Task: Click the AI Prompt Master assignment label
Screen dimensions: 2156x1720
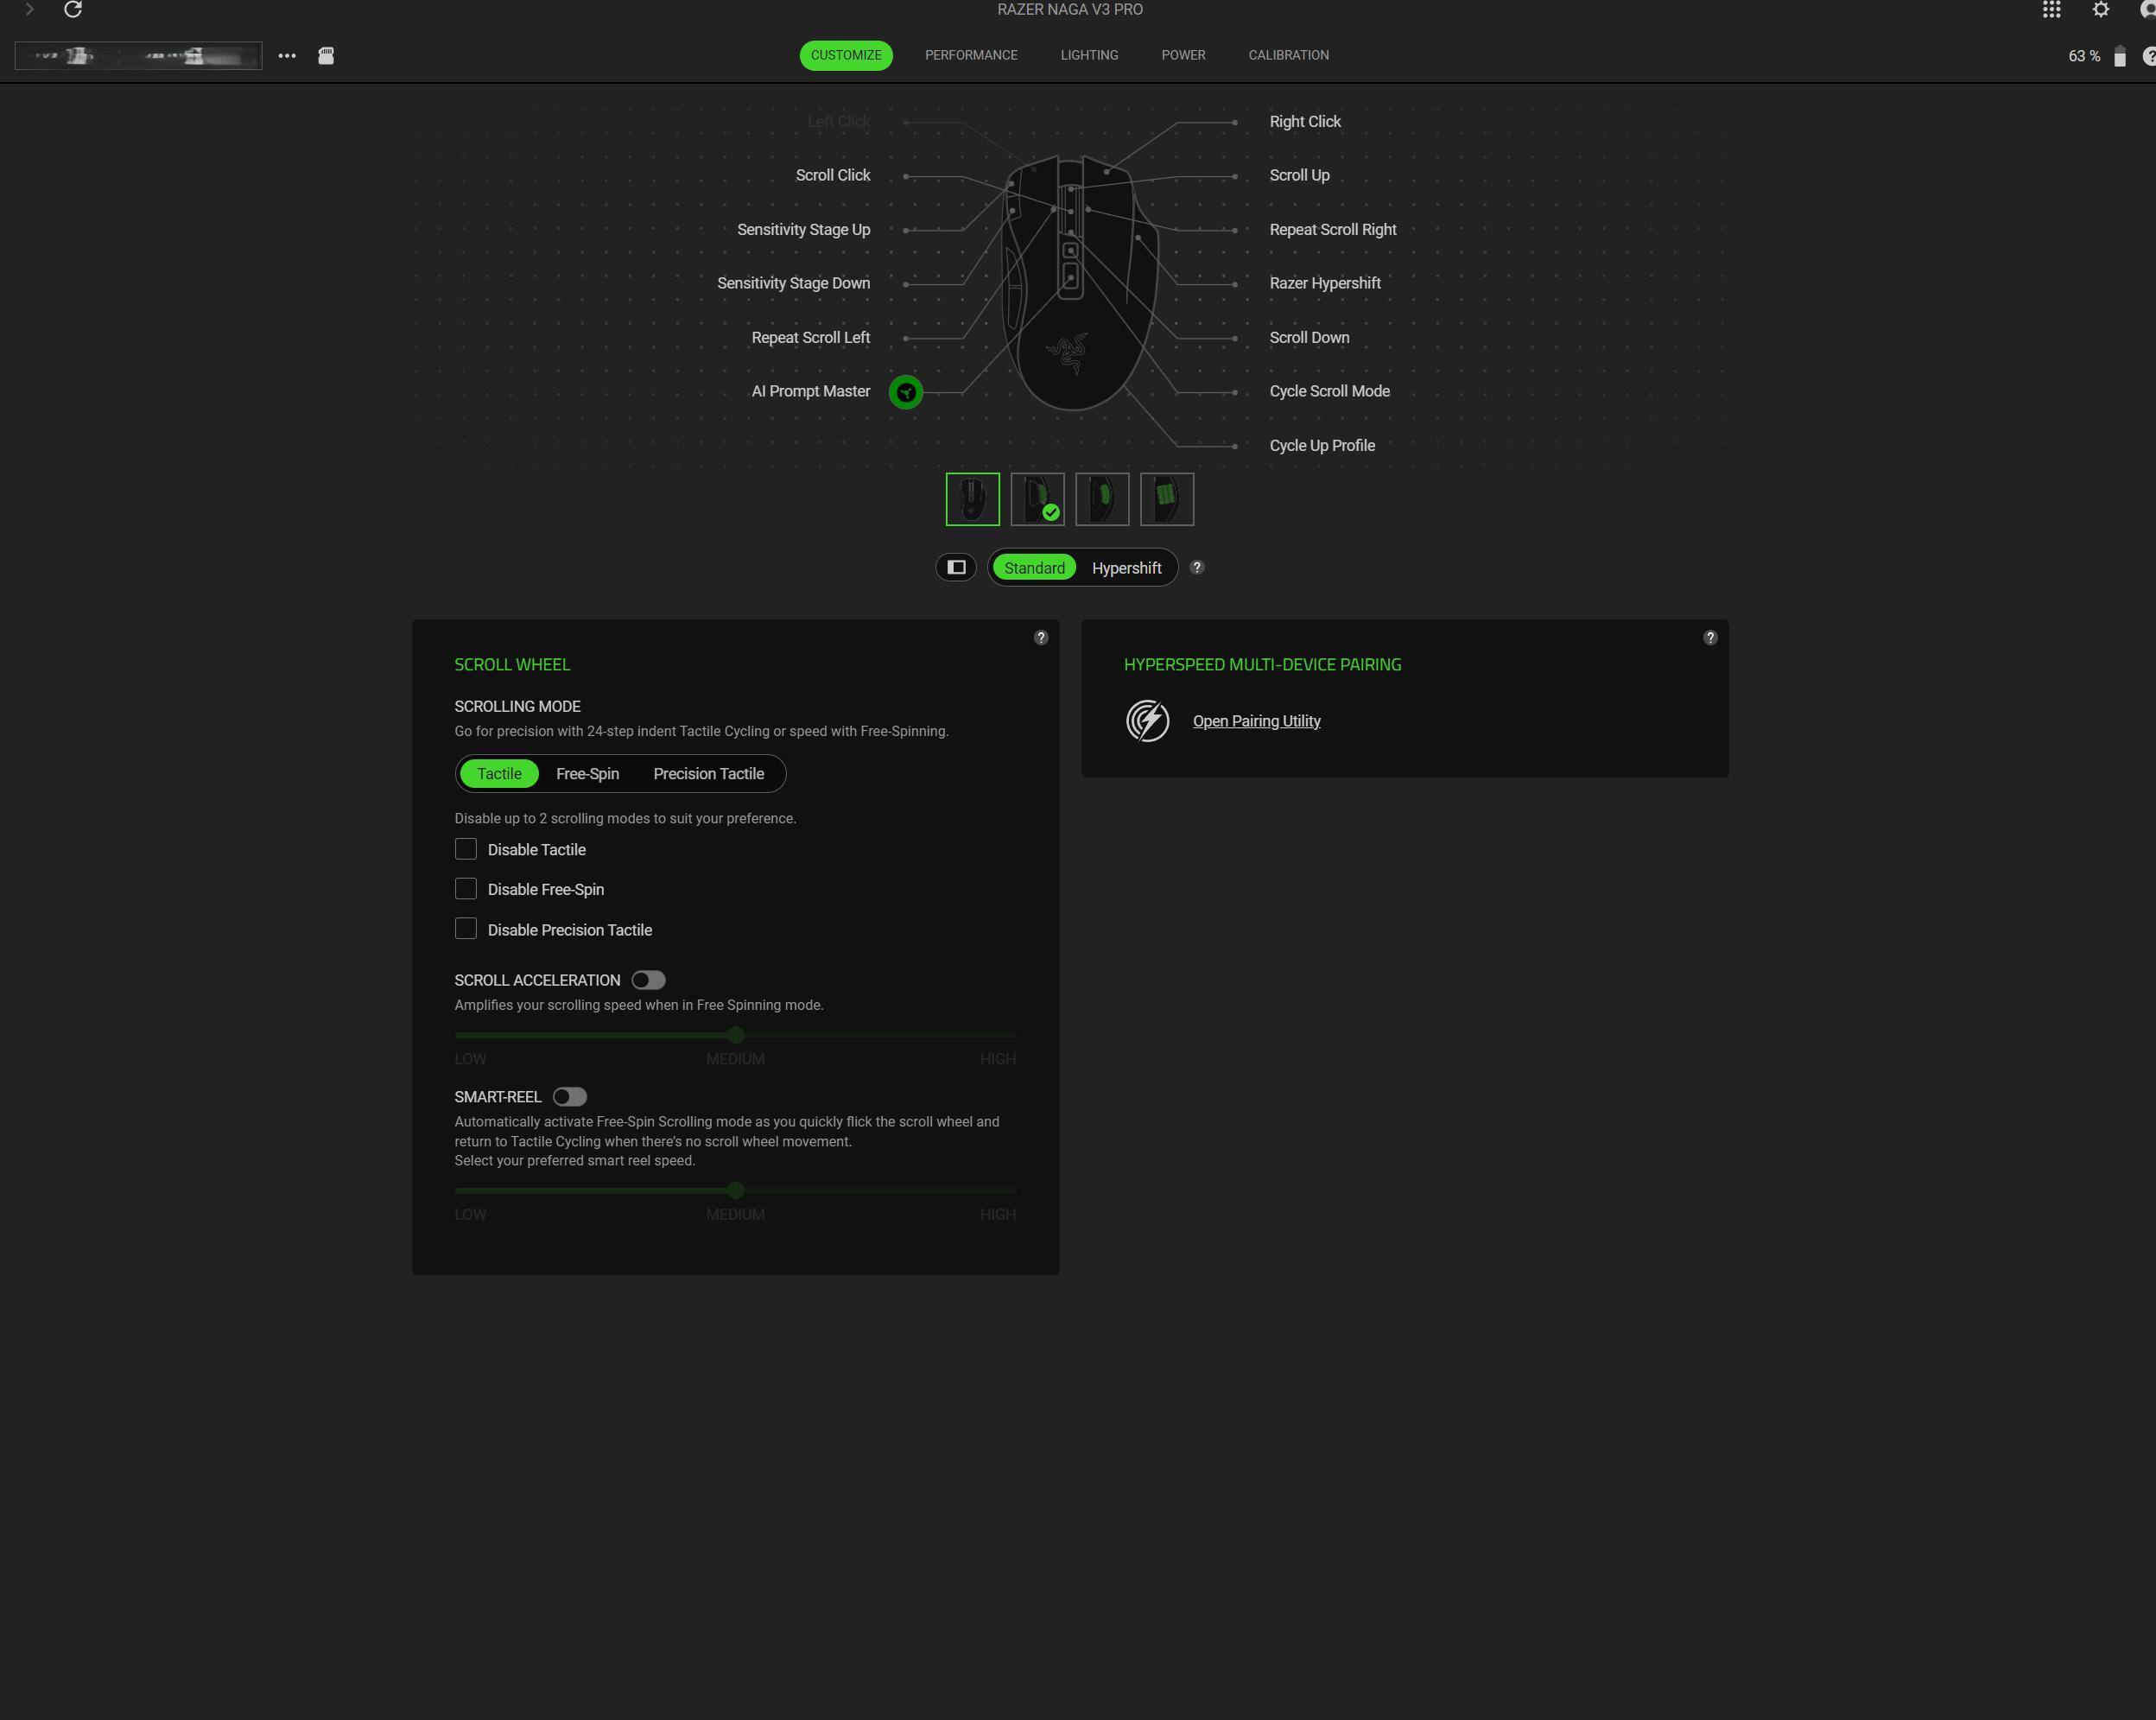Action: click(810, 392)
